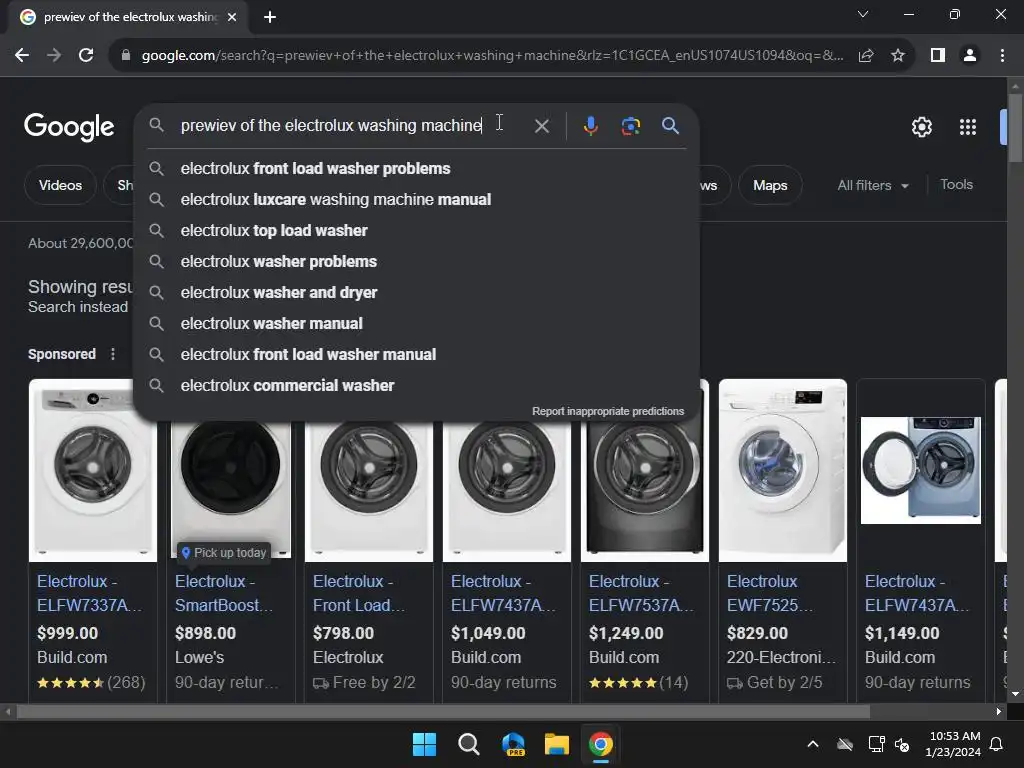Click the 'Pick up today' badge
Image resolution: width=1024 pixels, height=768 pixels.
(224, 552)
